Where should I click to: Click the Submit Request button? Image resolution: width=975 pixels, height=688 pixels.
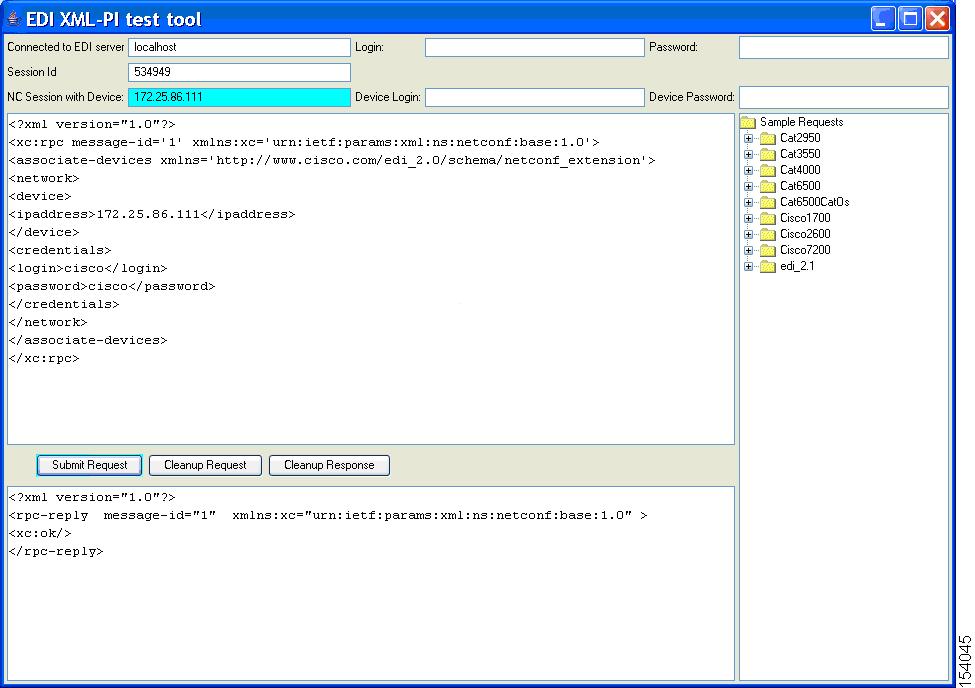click(90, 465)
